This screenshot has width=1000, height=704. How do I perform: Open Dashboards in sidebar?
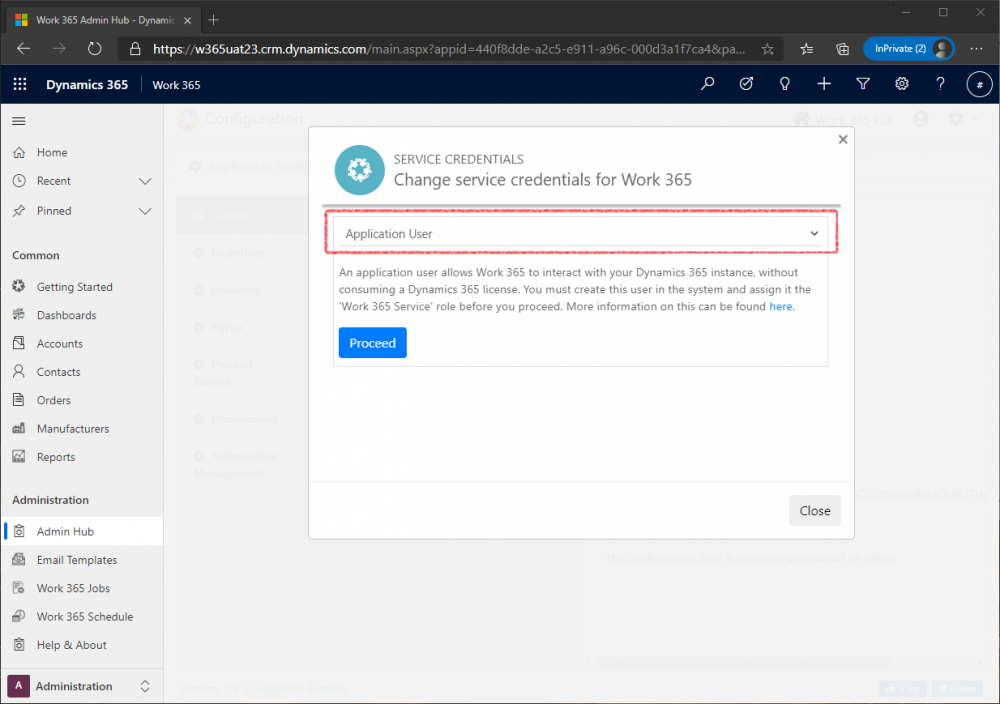coord(82,315)
